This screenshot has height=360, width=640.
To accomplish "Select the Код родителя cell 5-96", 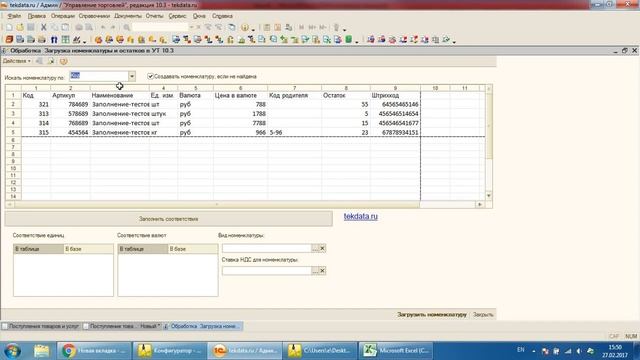I will (x=294, y=133).
